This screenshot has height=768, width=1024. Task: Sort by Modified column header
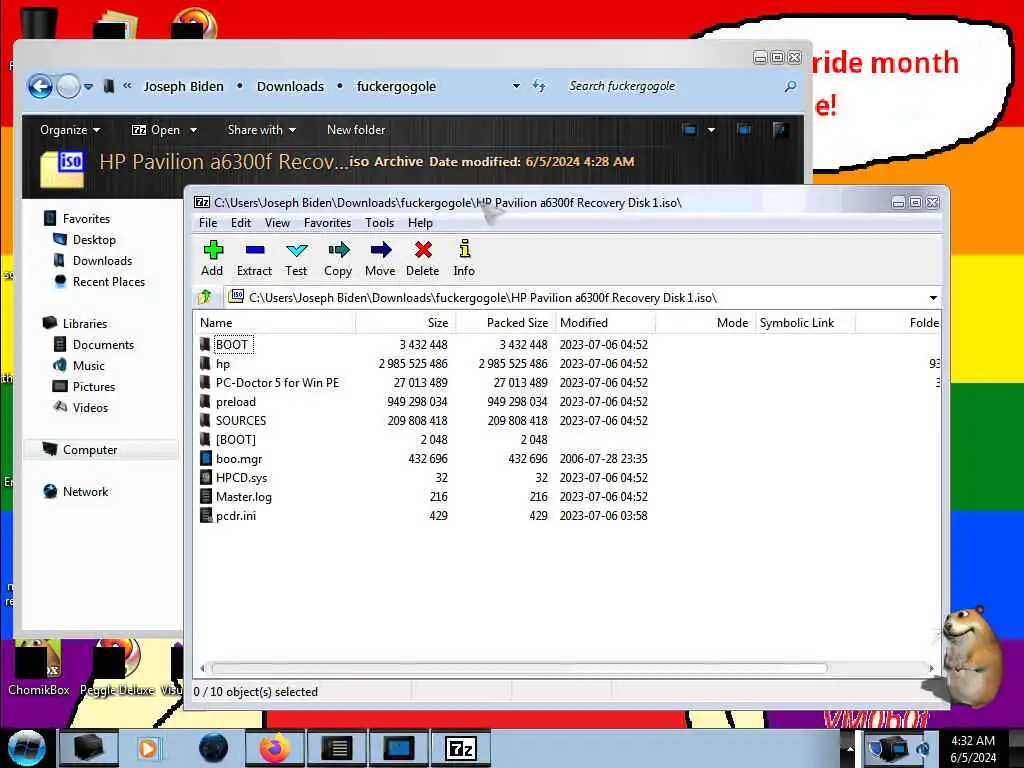pyautogui.click(x=605, y=323)
